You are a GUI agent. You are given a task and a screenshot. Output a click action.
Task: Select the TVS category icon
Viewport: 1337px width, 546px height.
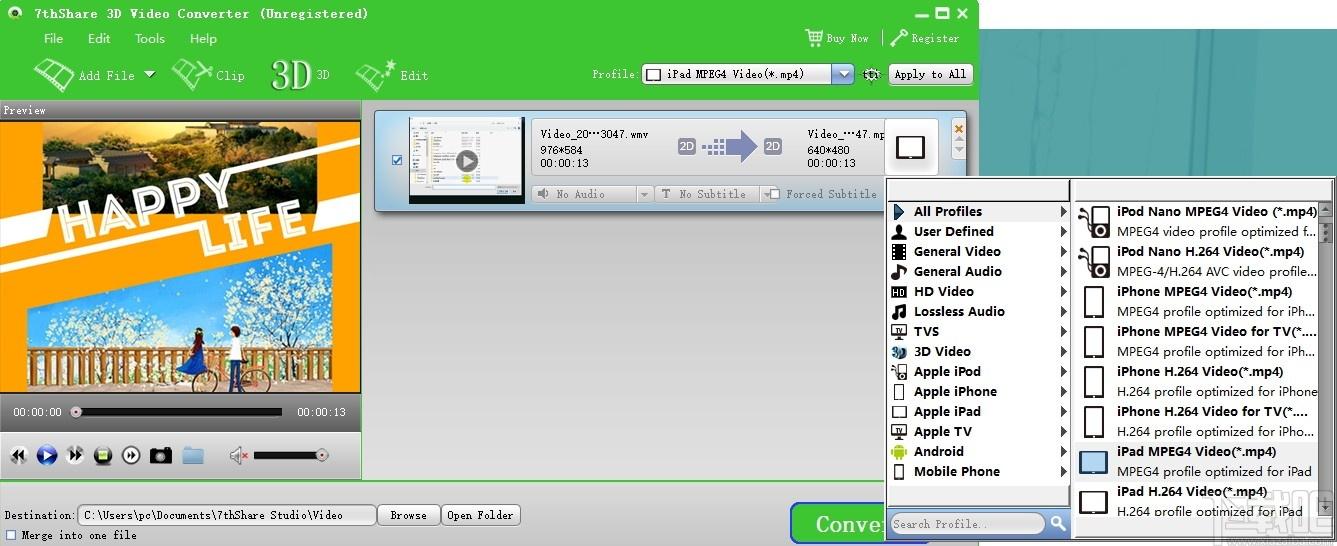click(x=898, y=331)
